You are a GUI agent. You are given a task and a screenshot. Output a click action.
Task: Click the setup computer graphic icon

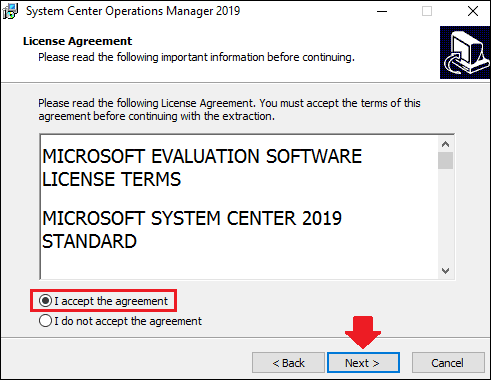coord(465,53)
